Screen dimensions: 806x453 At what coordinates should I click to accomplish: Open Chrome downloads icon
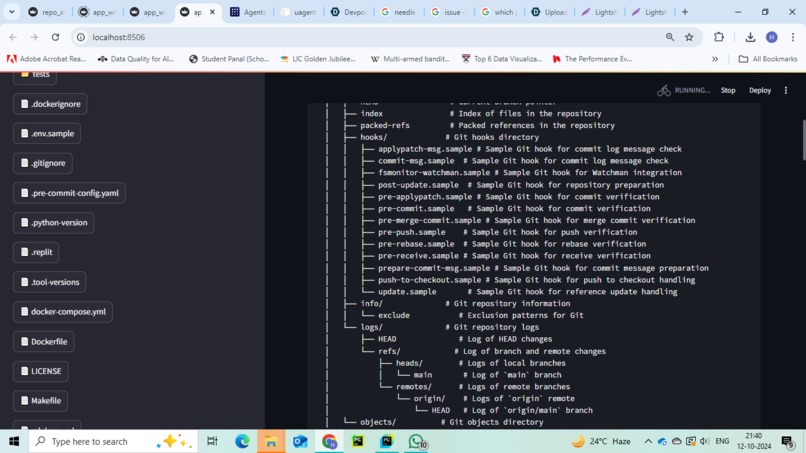(750, 37)
